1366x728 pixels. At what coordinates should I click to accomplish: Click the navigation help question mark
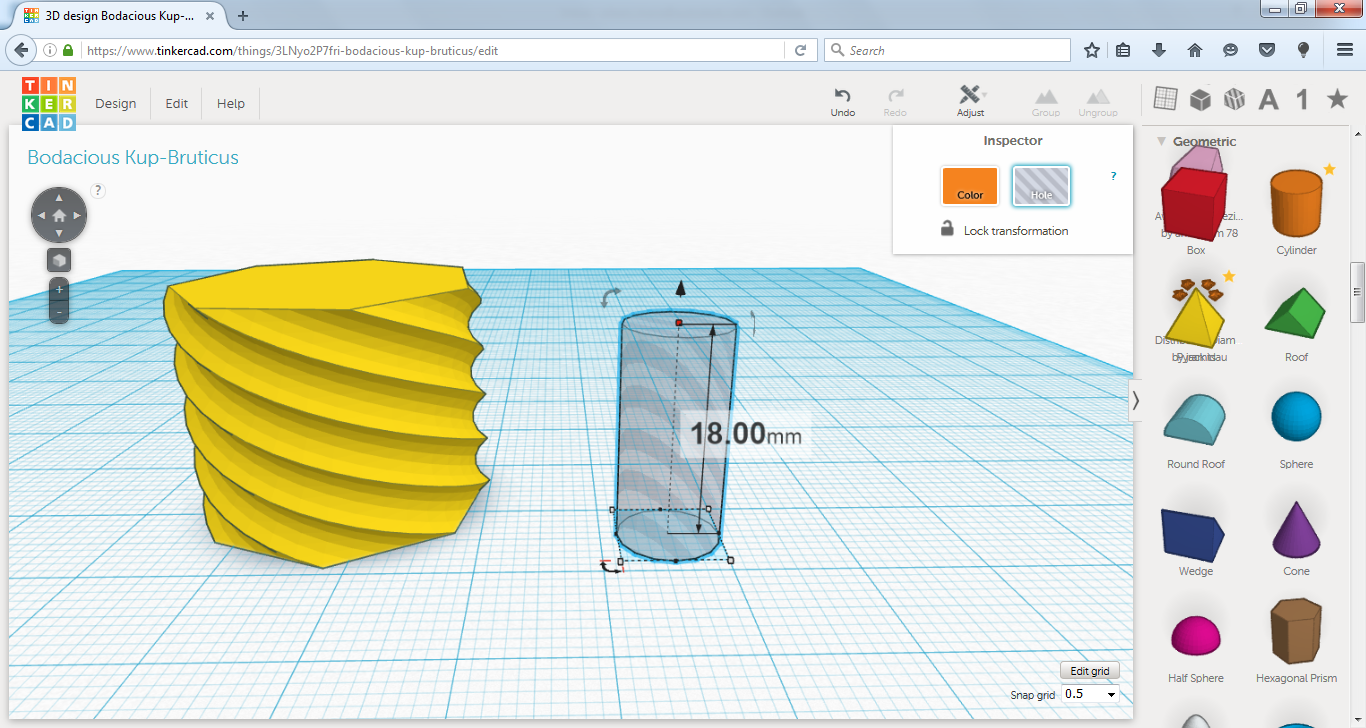pos(98,190)
